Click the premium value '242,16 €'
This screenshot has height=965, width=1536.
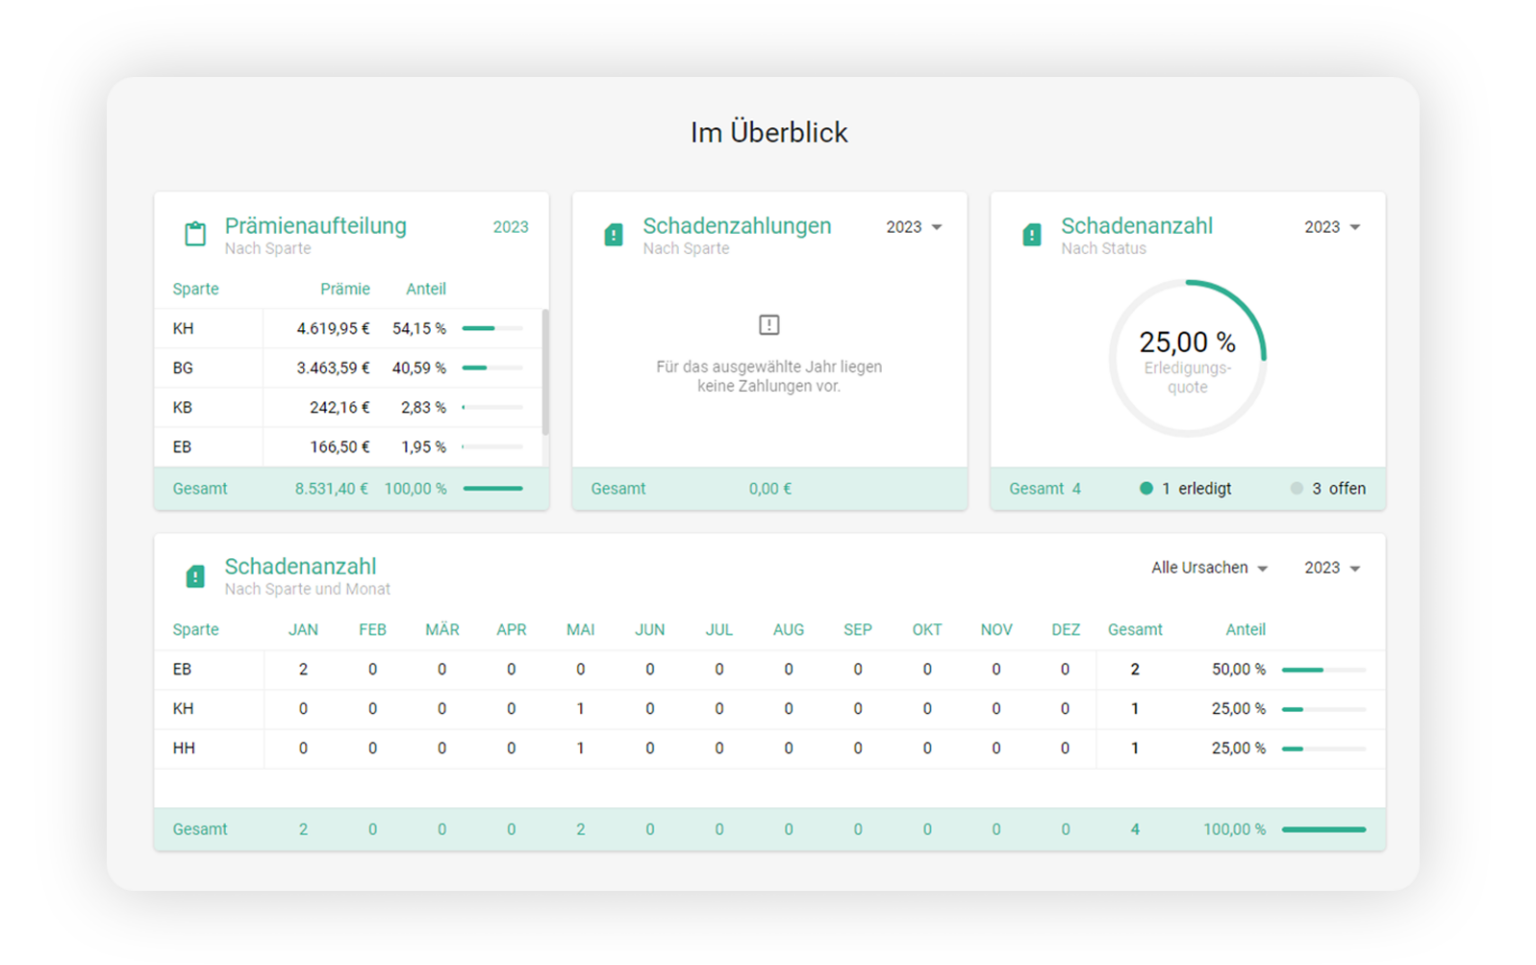340,407
